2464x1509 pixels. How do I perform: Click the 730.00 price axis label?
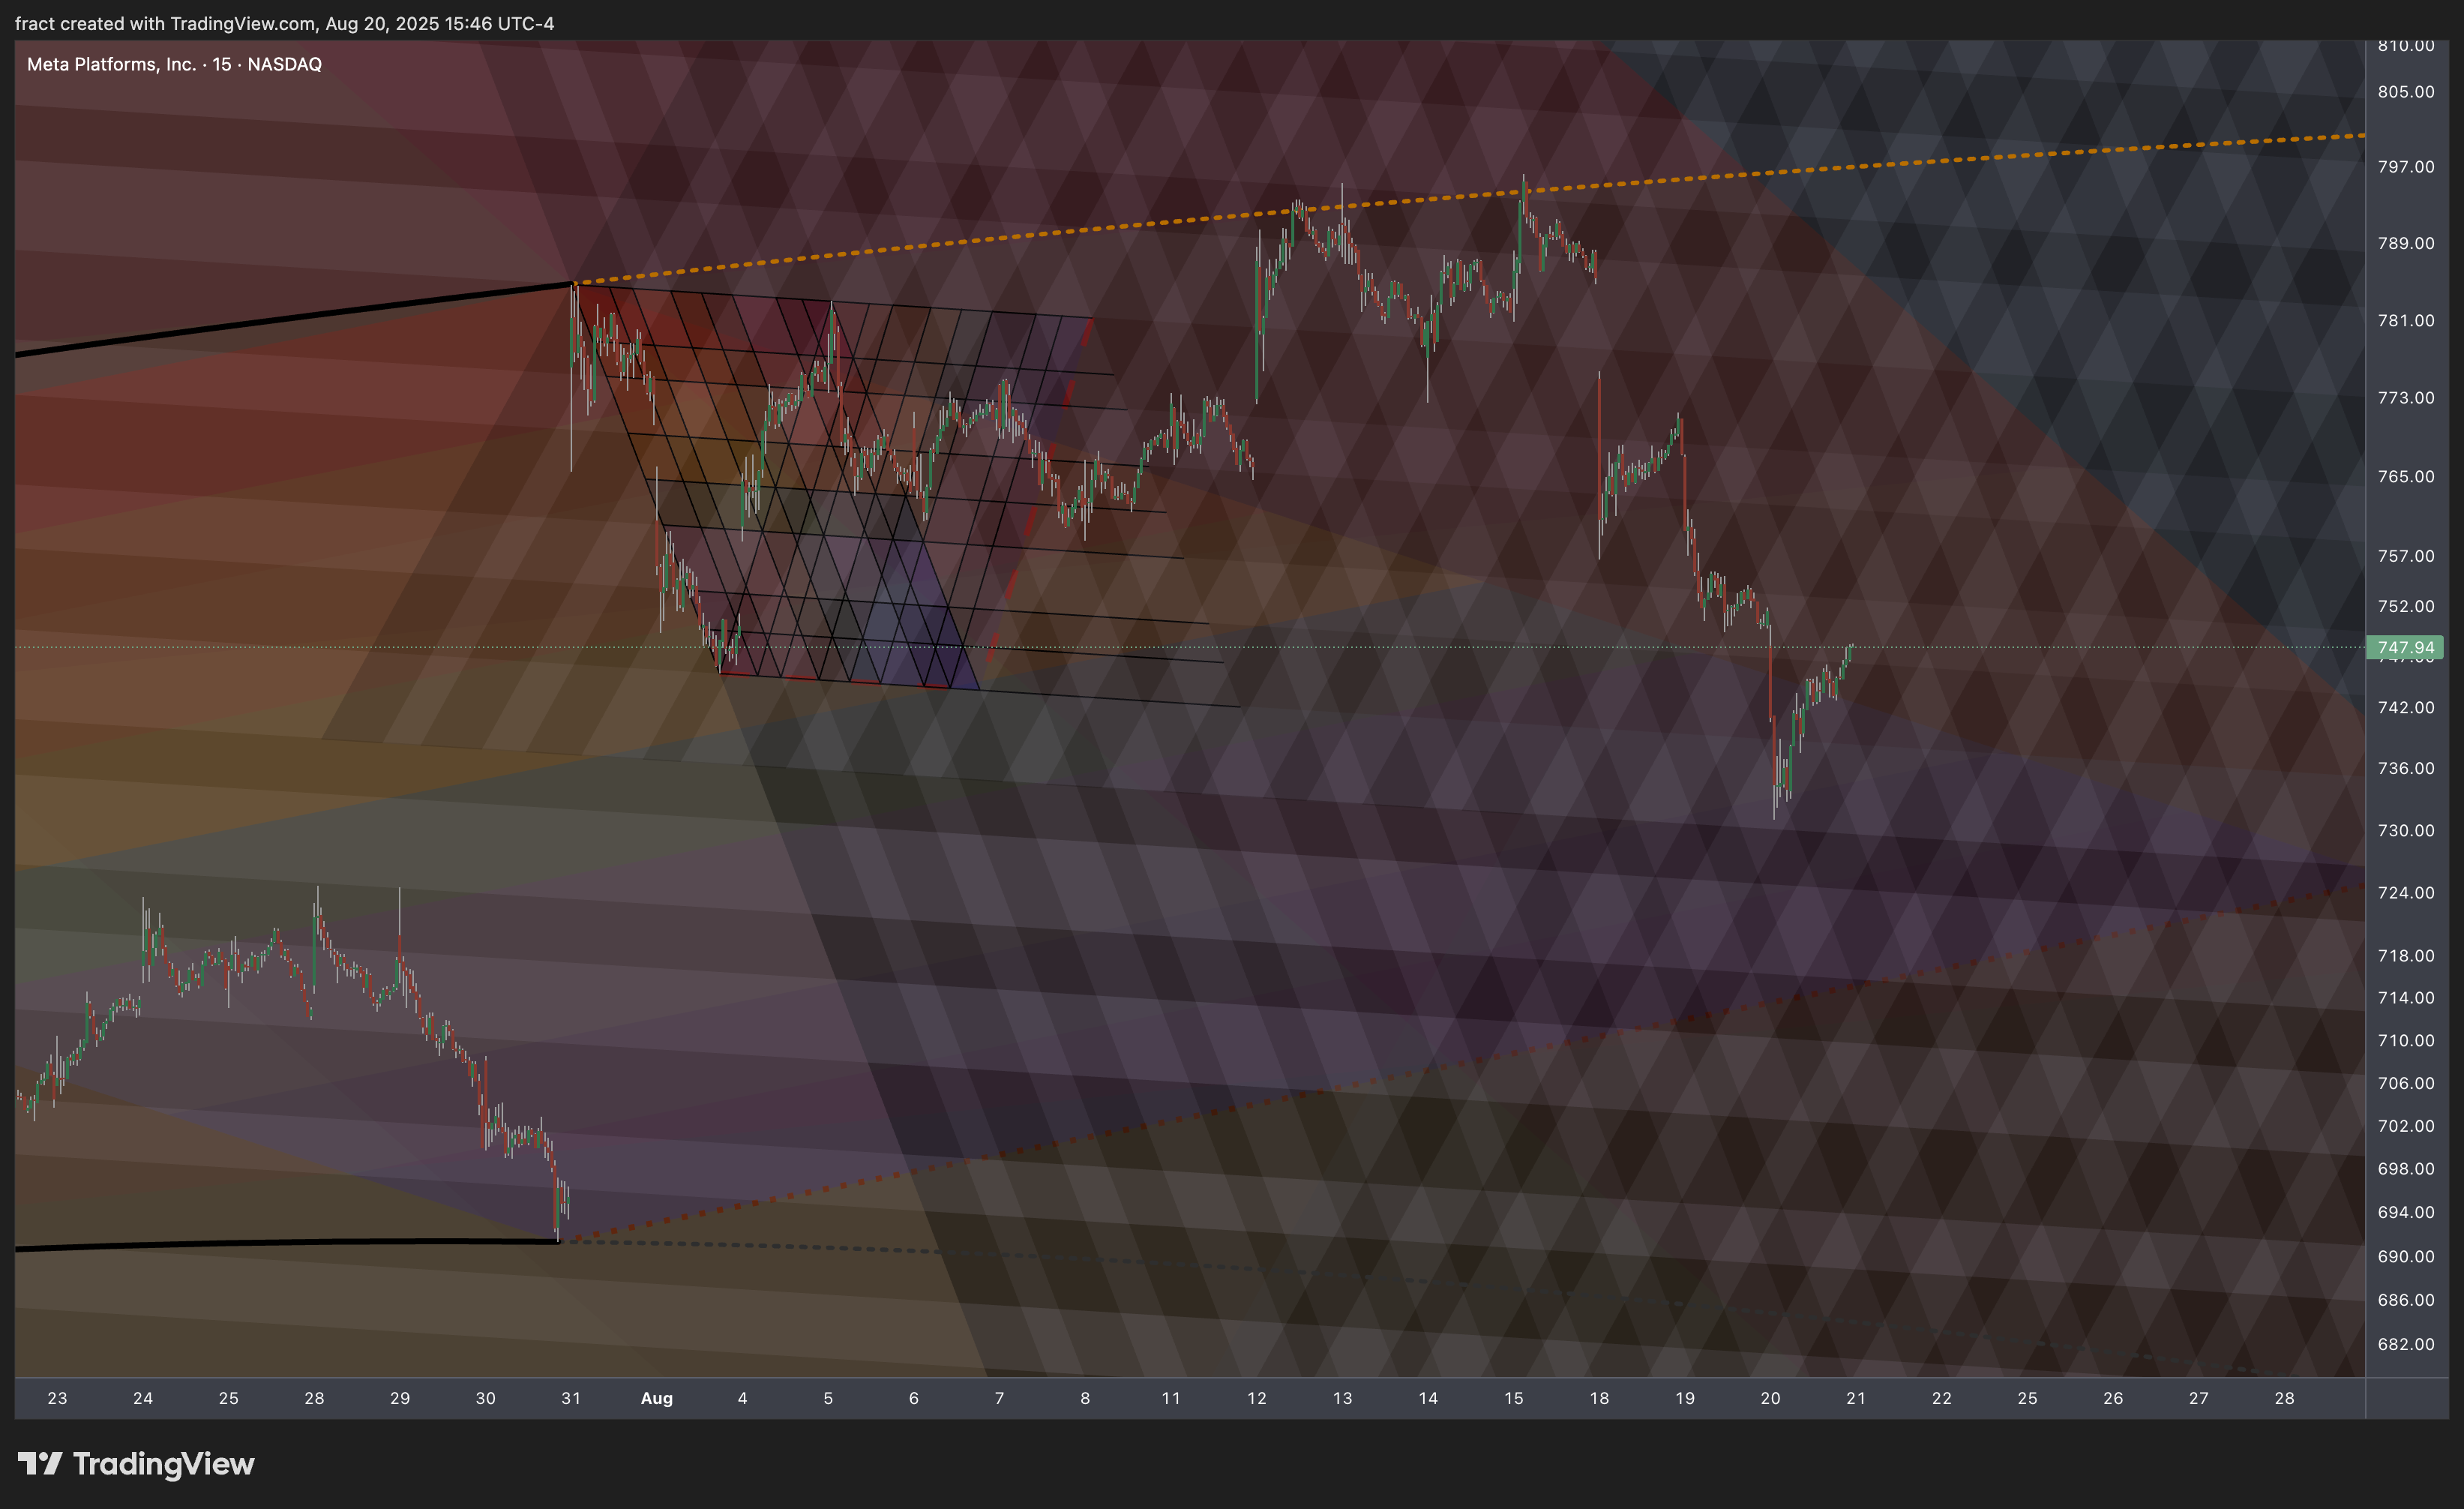(x=2406, y=830)
